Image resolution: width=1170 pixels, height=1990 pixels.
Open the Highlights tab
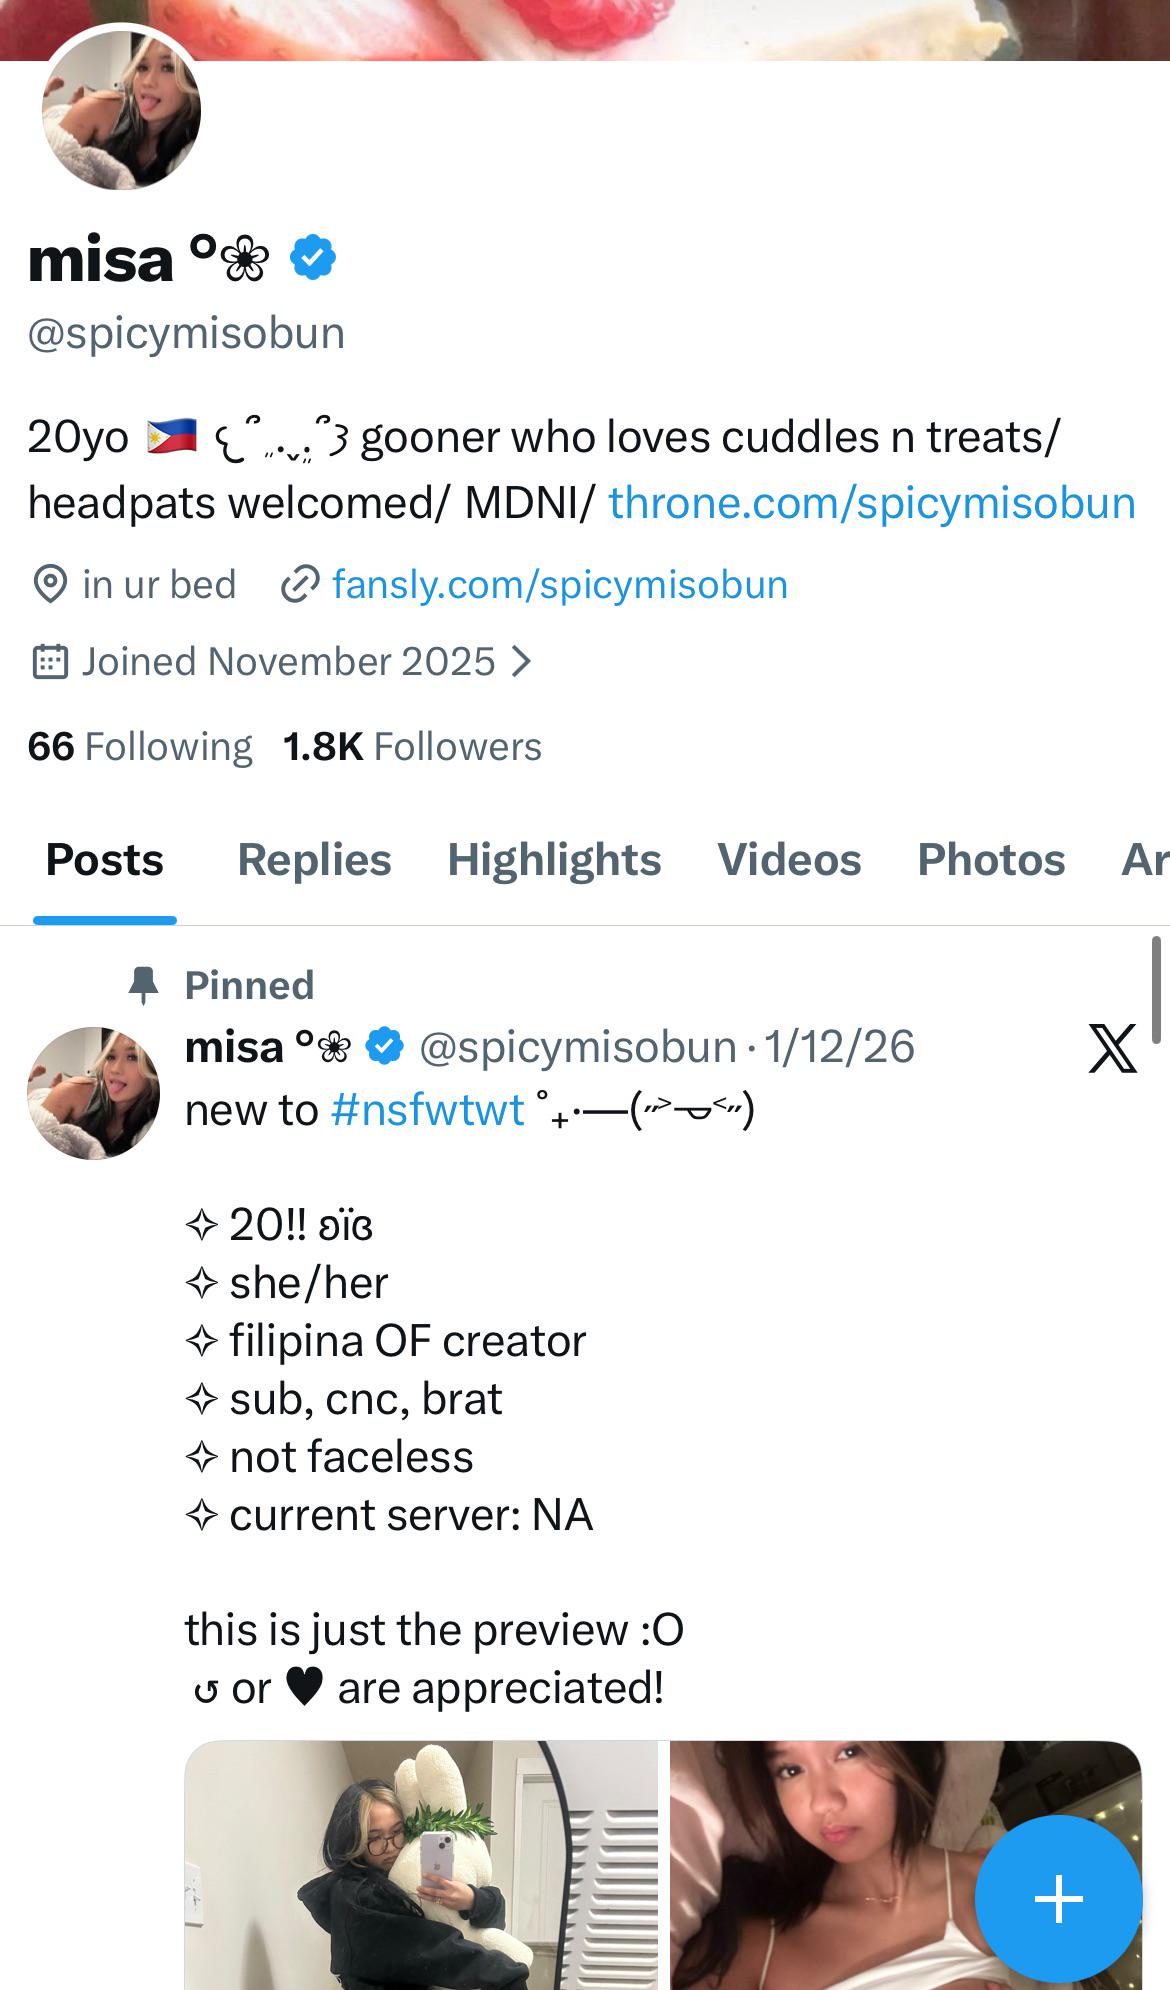pyautogui.click(x=554, y=860)
